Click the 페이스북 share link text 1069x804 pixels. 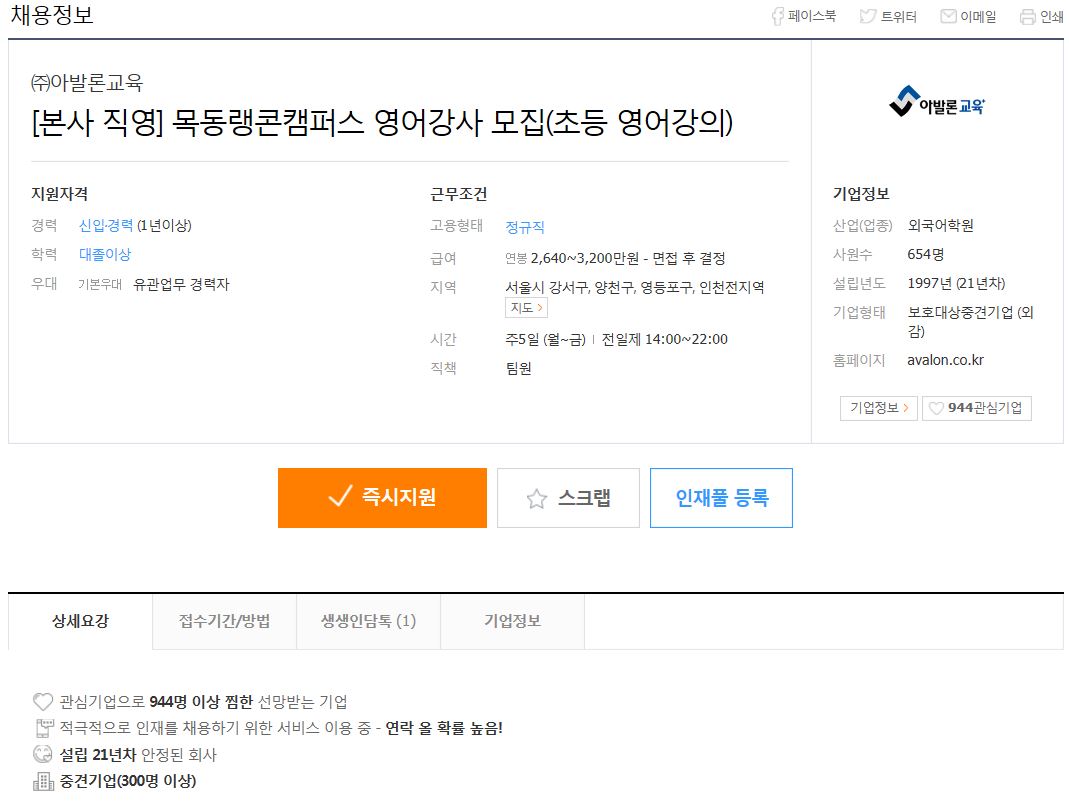[x=812, y=16]
